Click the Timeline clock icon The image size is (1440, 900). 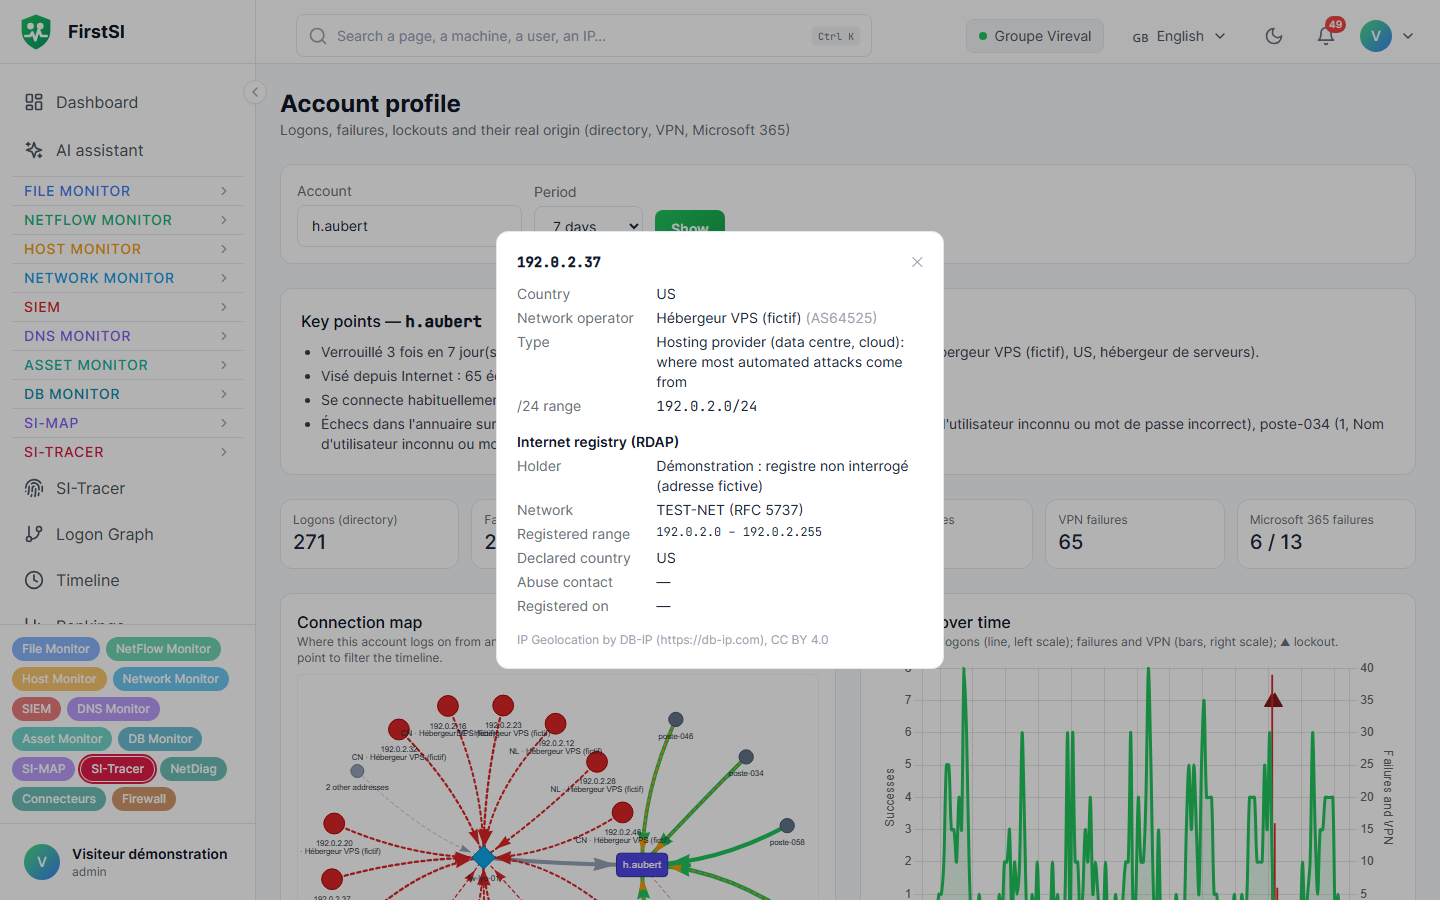coord(34,580)
